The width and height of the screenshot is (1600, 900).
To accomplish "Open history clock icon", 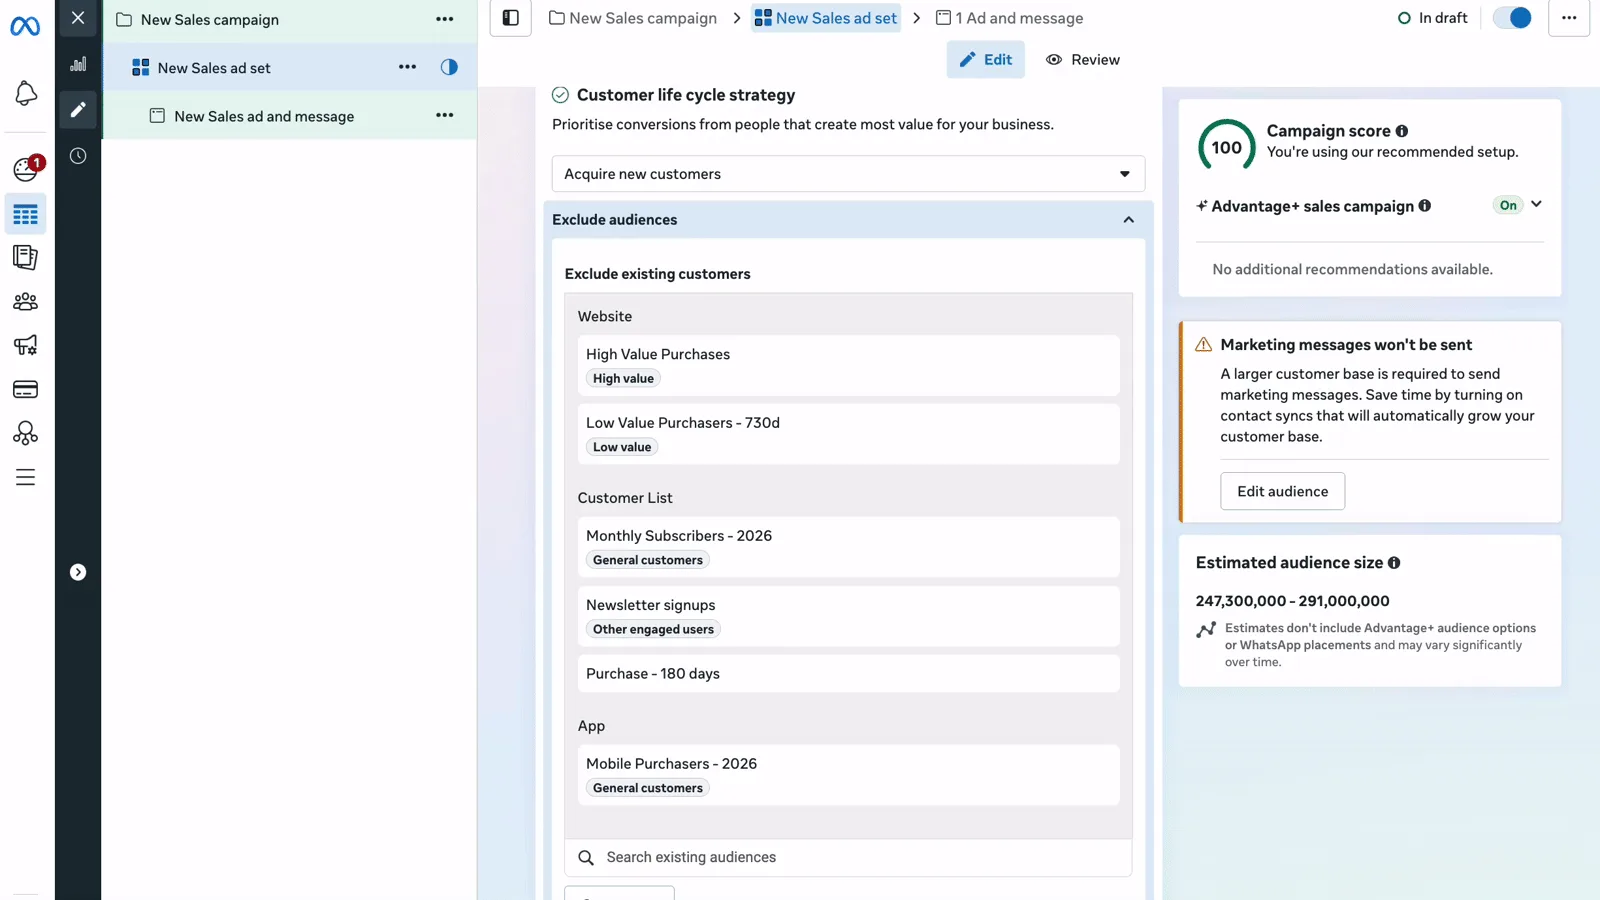I will pos(78,156).
